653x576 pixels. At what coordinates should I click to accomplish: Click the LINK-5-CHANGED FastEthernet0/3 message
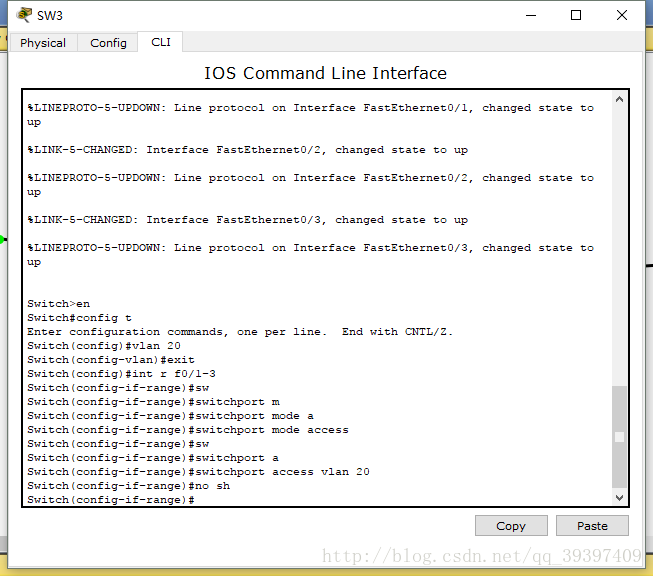(247, 220)
